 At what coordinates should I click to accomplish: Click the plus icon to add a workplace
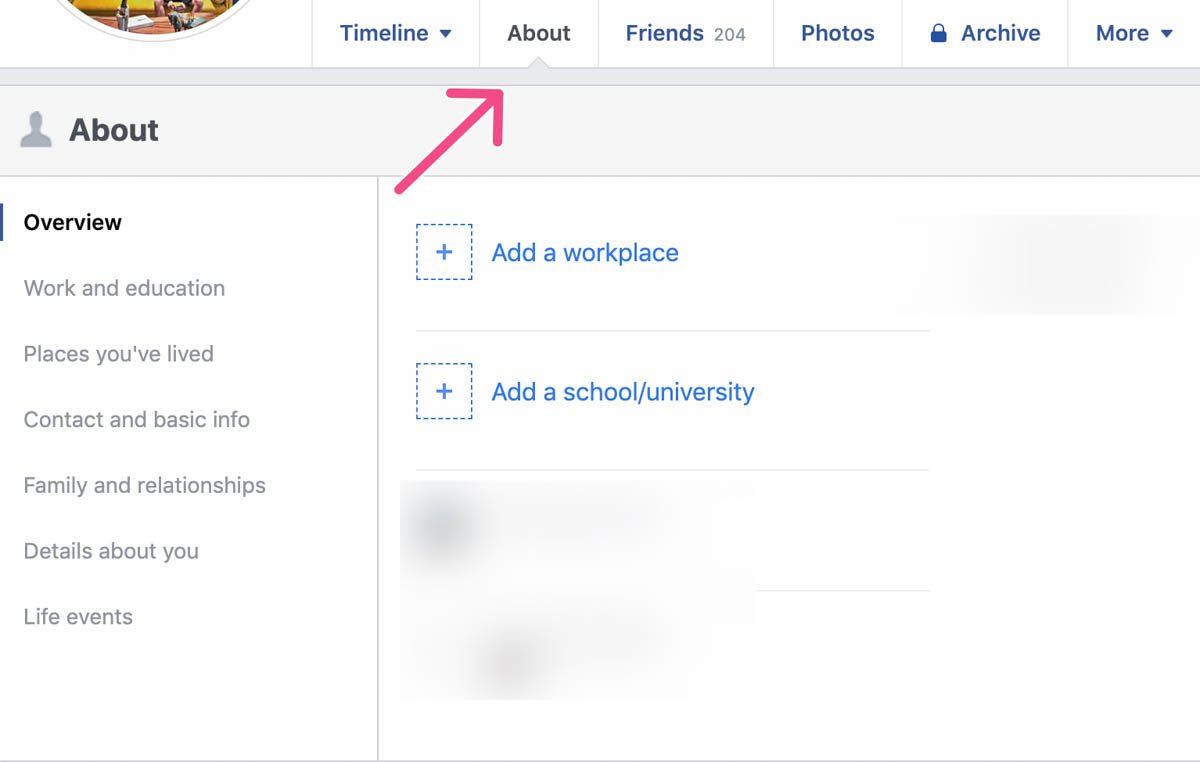pos(444,252)
